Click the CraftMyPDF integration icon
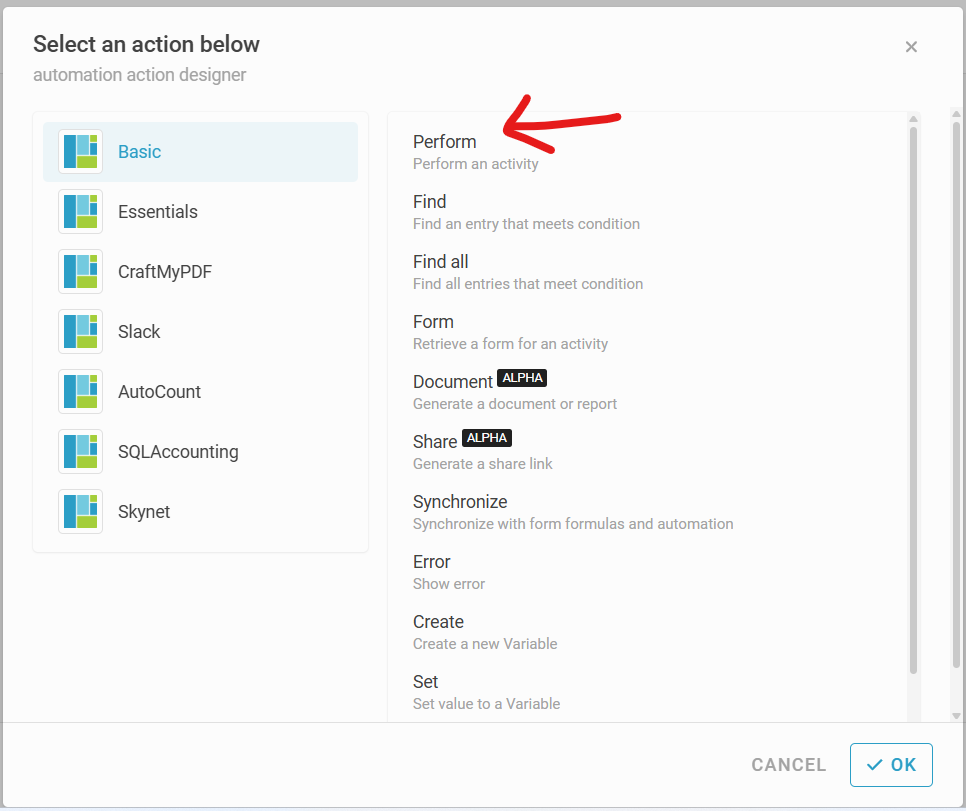The image size is (966, 811). click(x=80, y=272)
